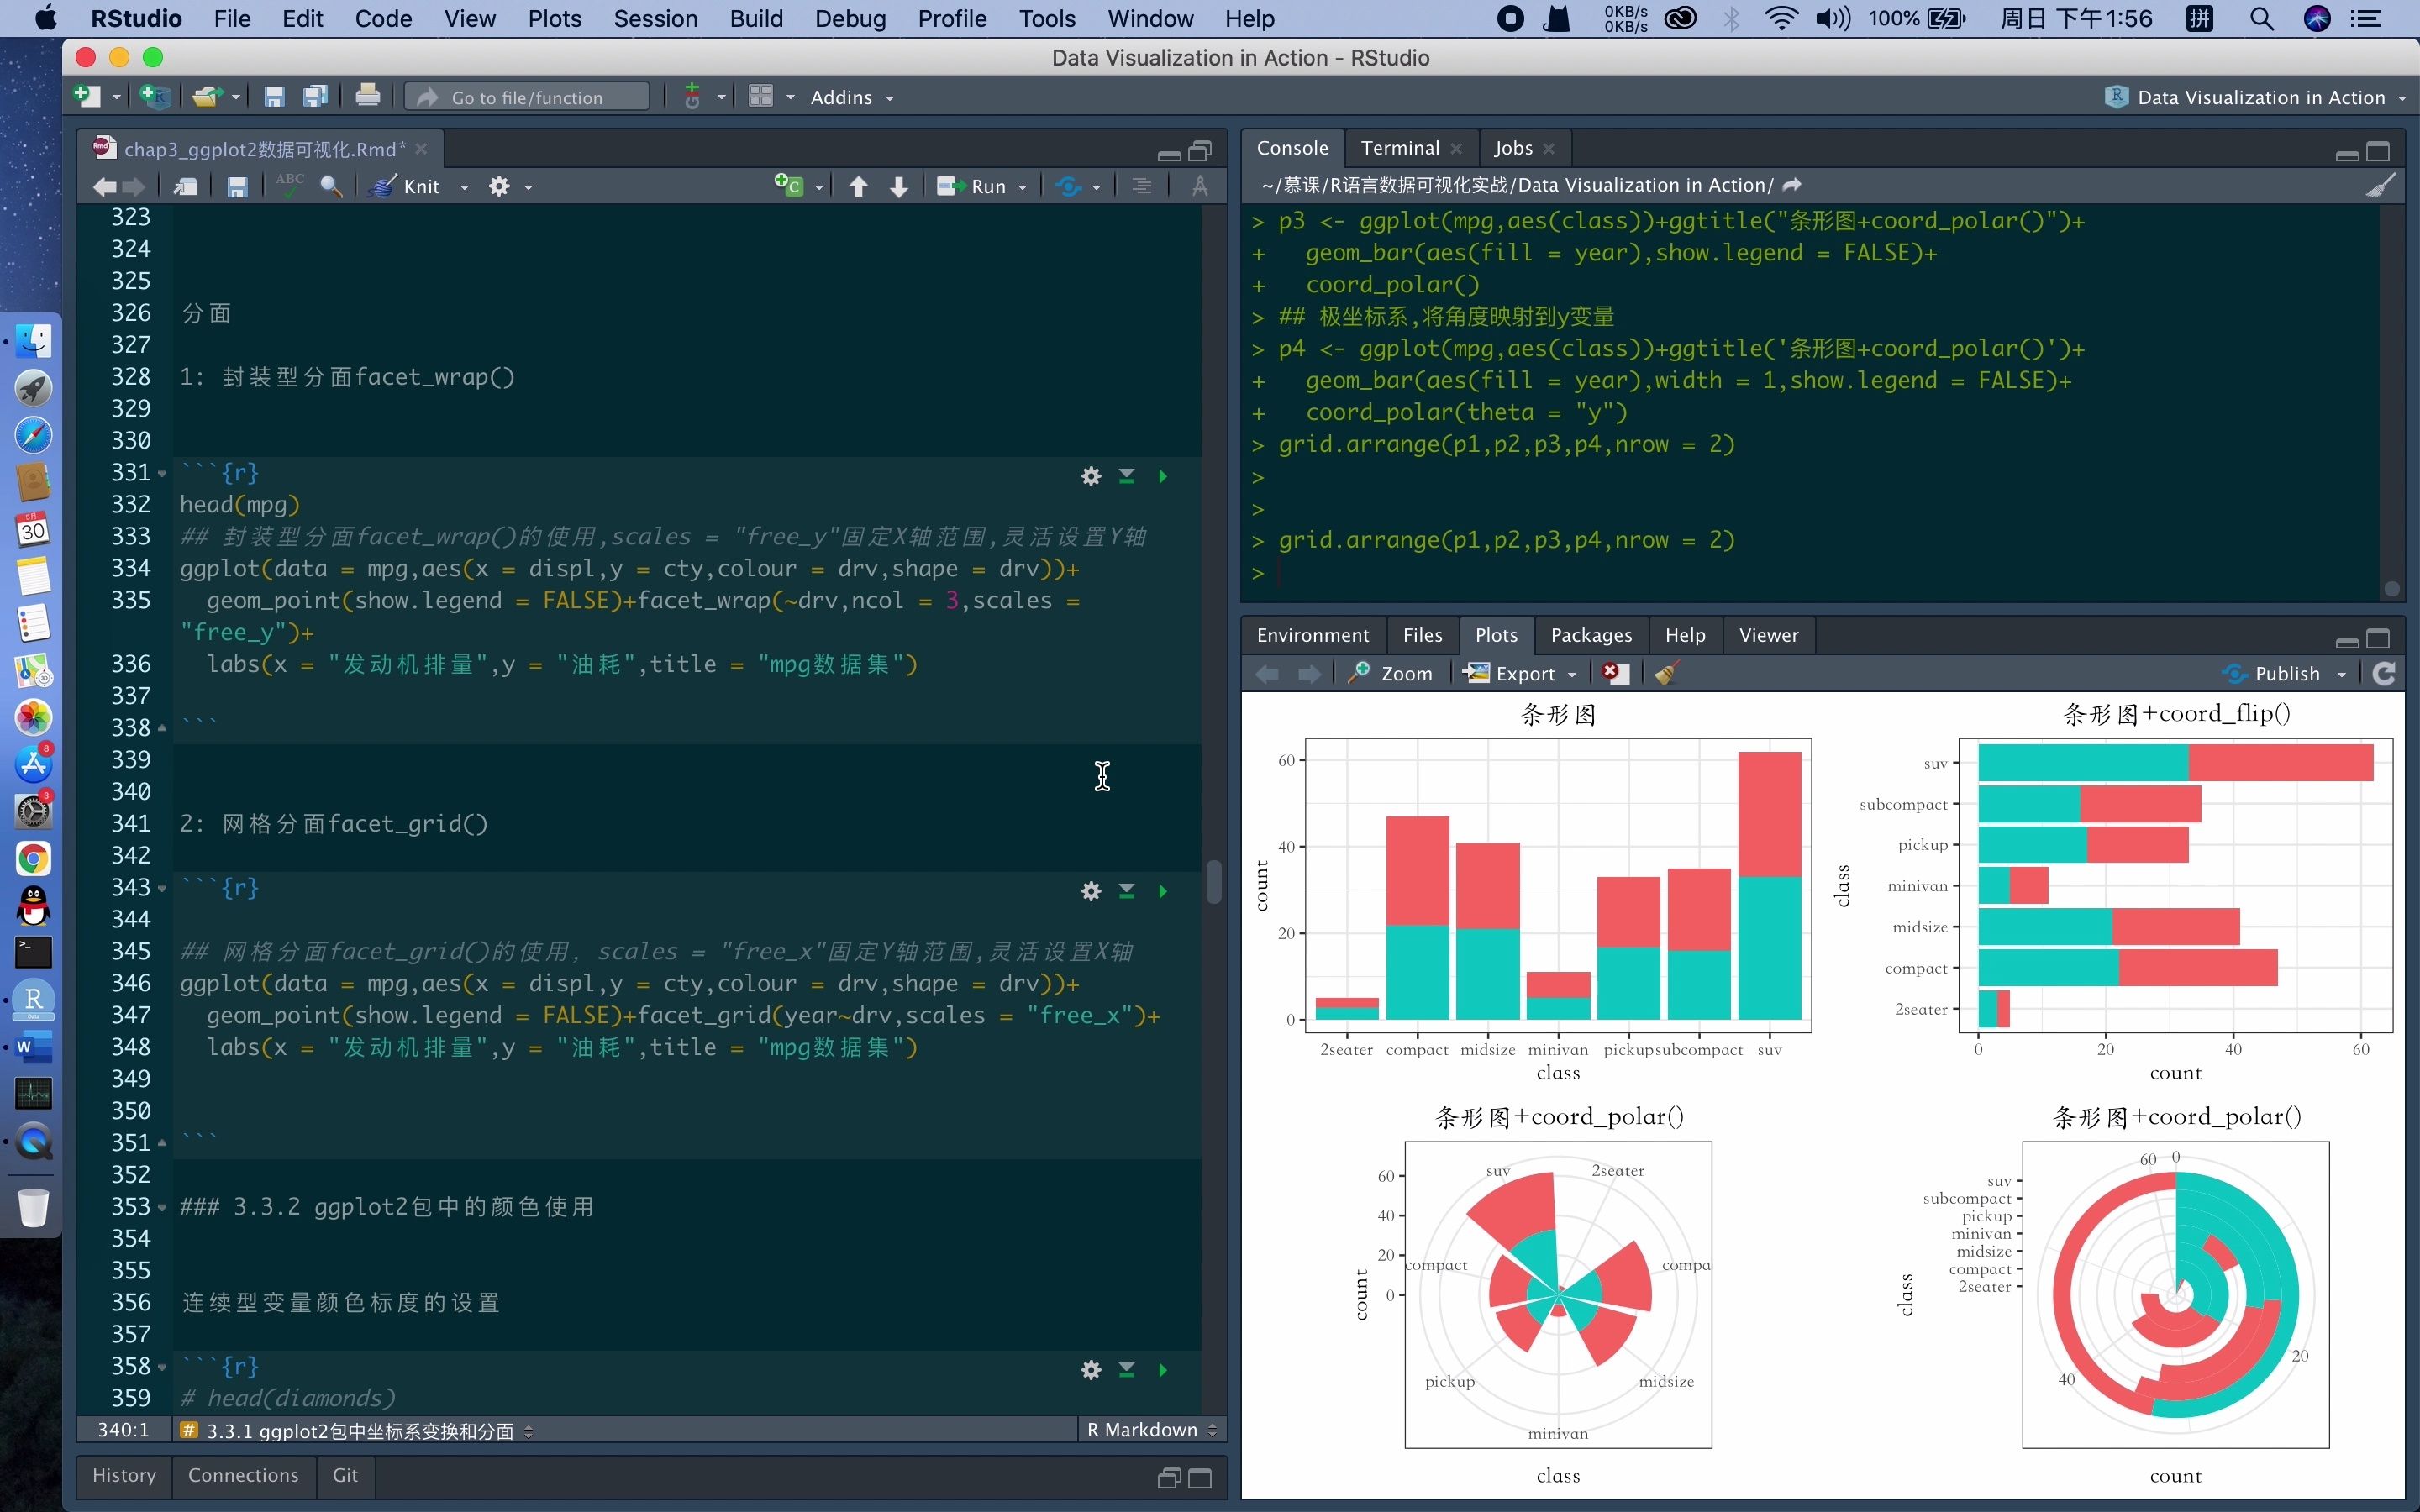Collapse the section header at line 353
The height and width of the screenshot is (1512, 2420).
(162, 1207)
